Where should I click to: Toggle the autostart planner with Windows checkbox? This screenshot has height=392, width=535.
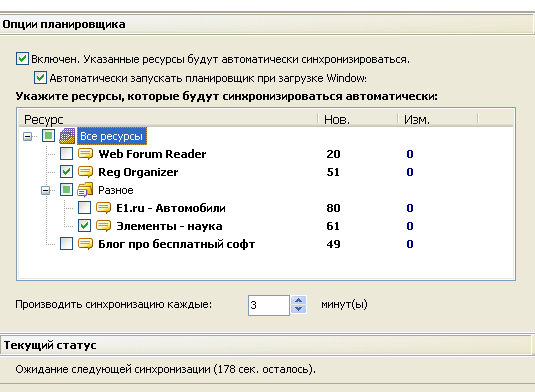[40, 77]
